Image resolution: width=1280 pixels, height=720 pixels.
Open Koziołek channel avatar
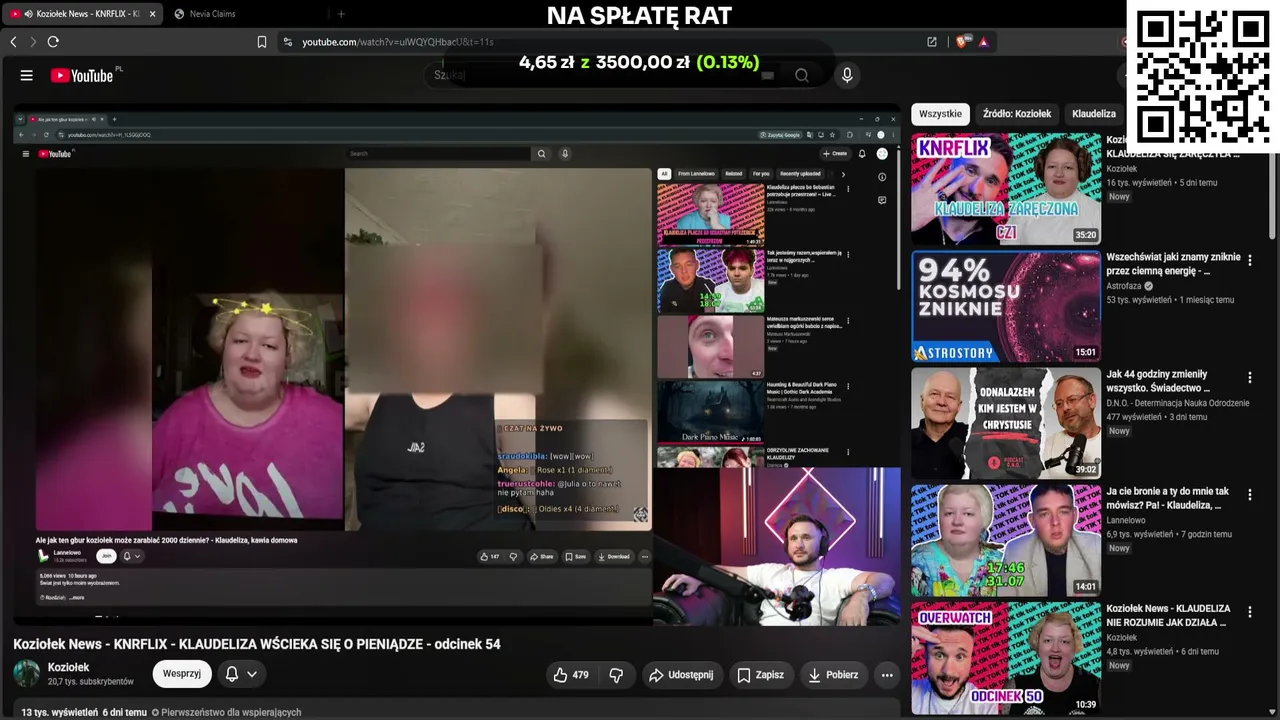27,674
